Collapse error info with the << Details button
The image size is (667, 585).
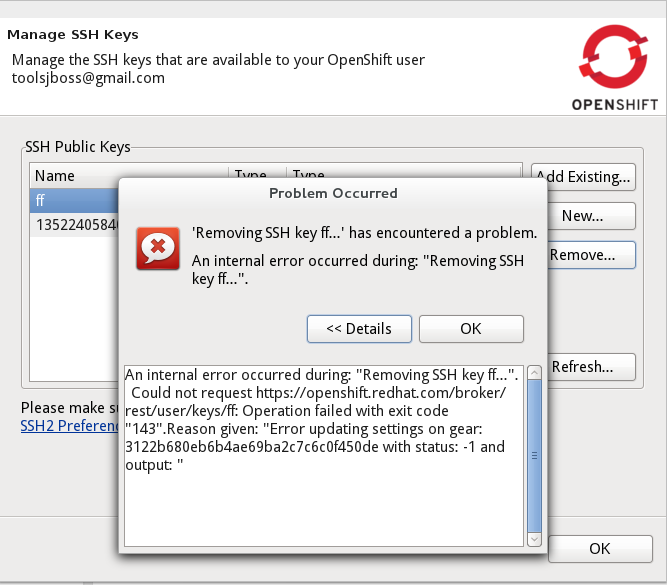point(359,329)
